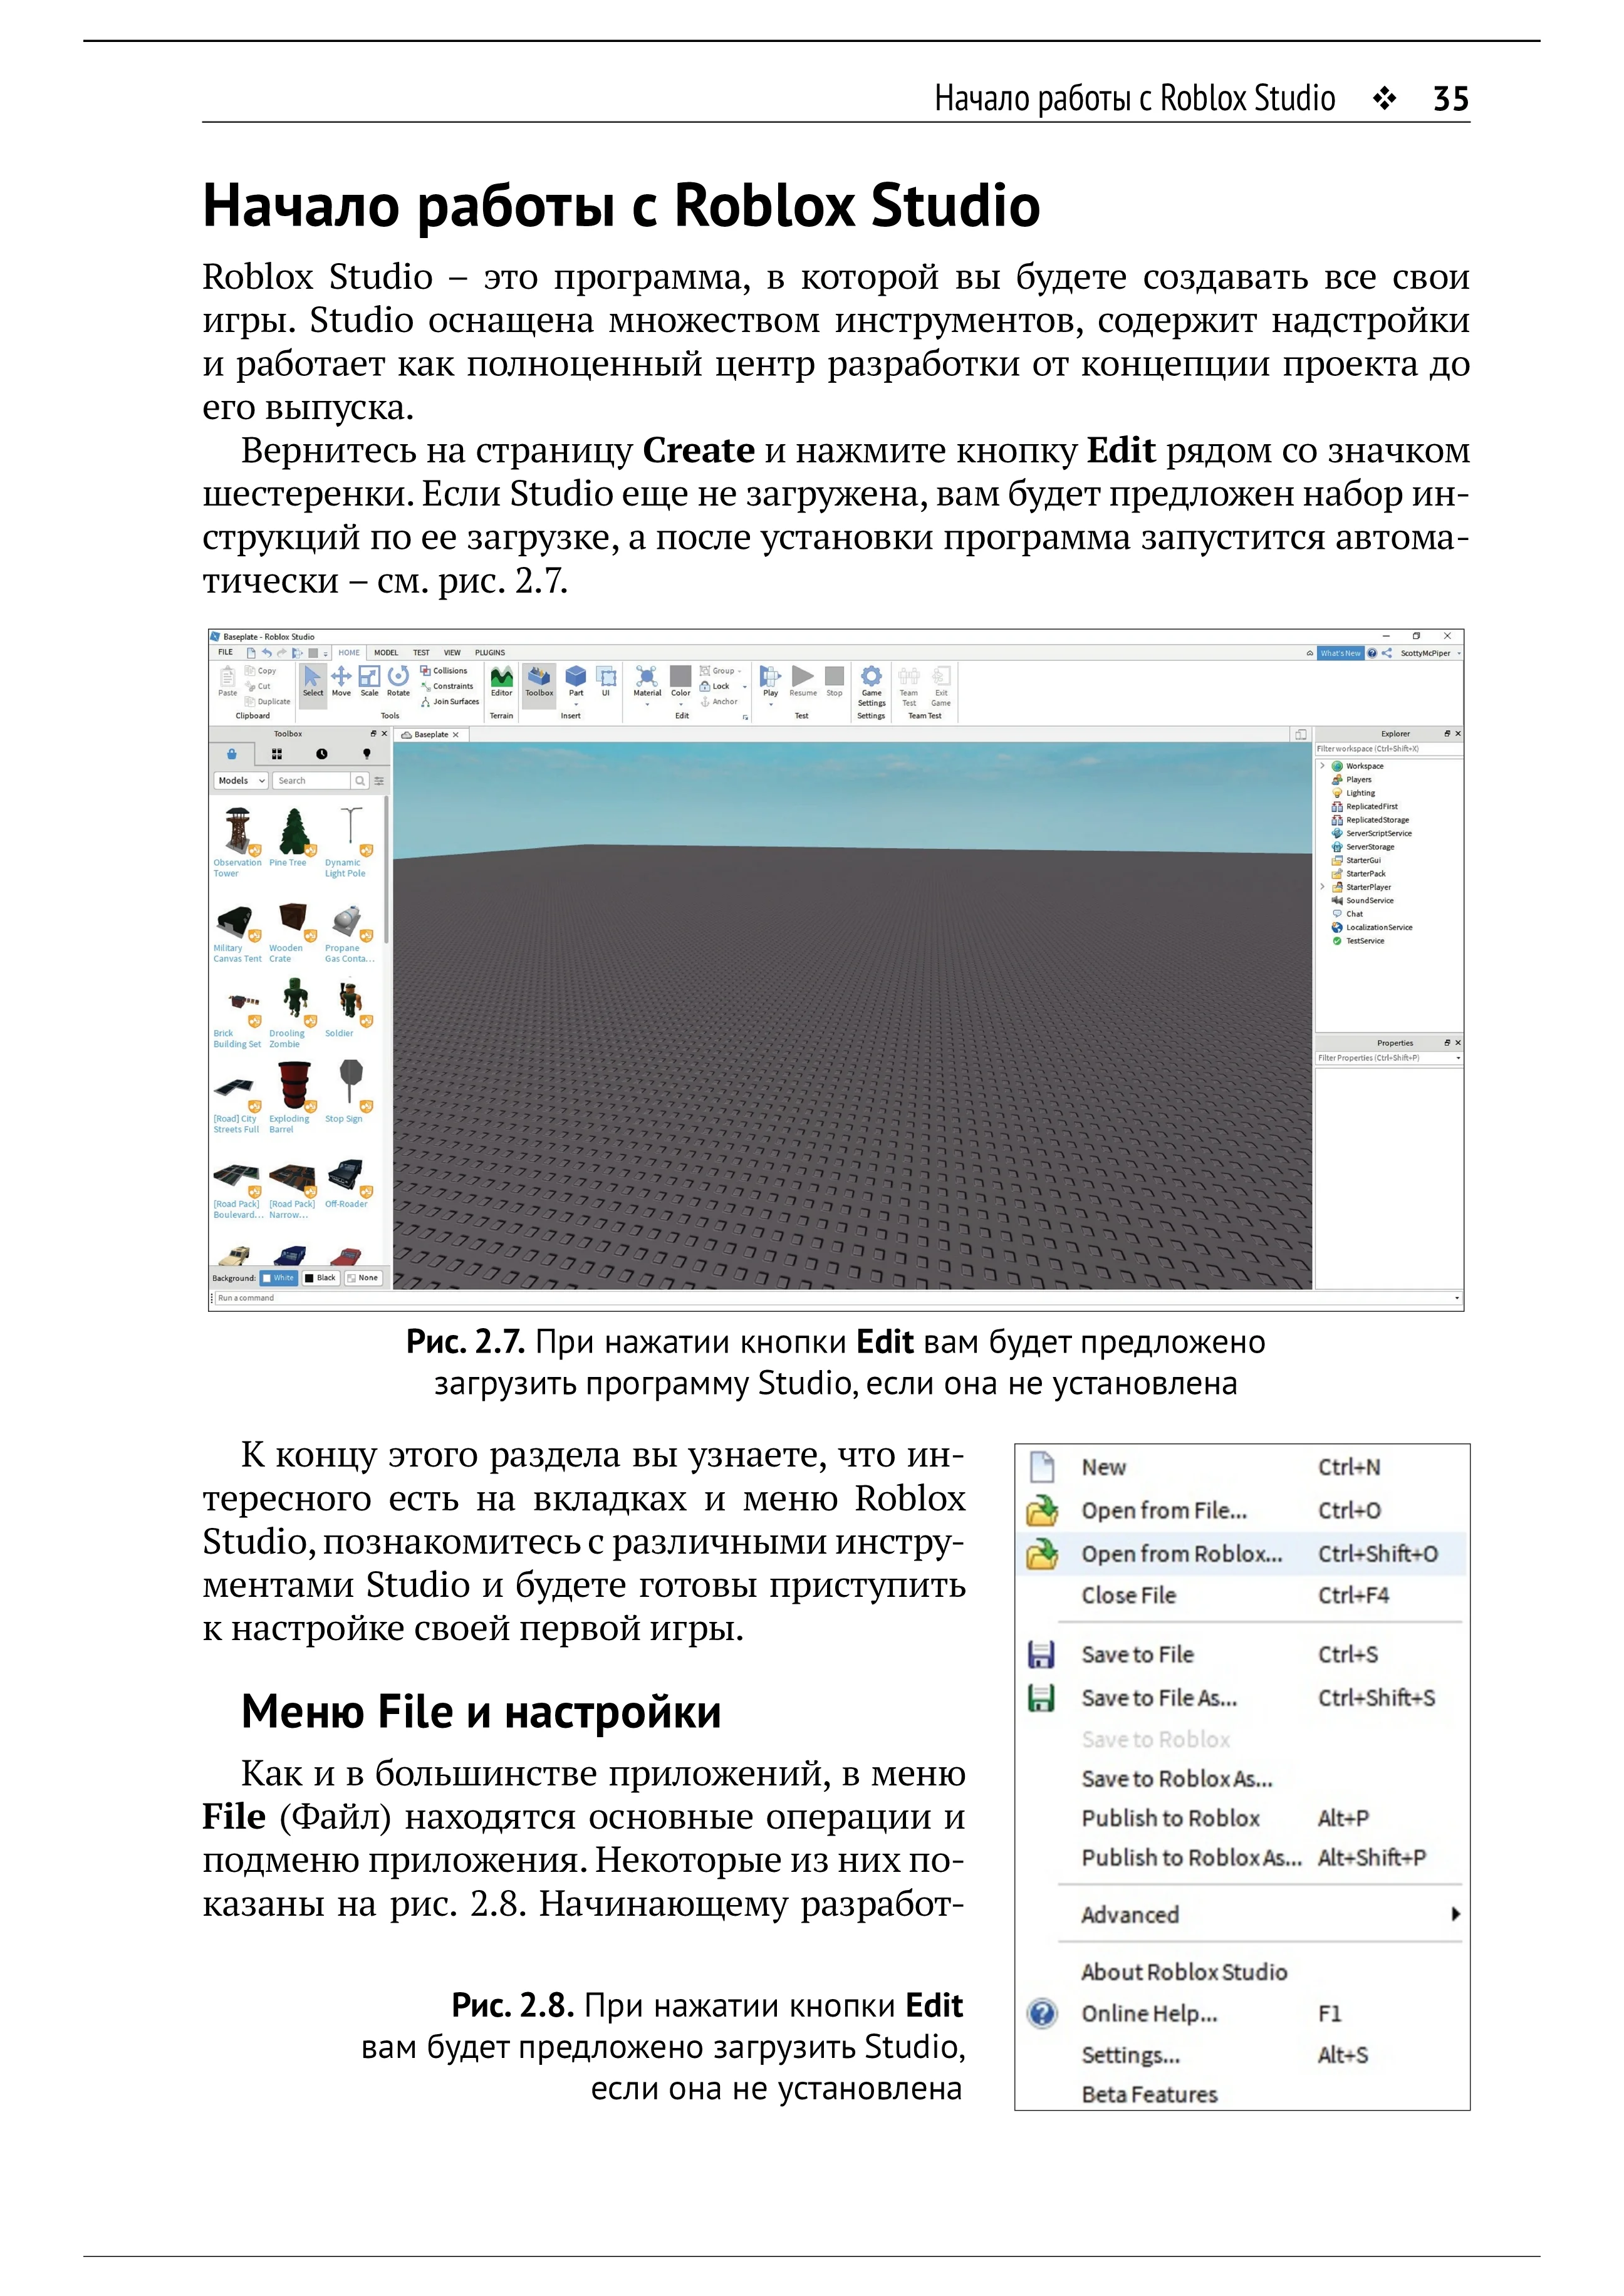Select White background option in Toolbox
Viewport: 1624px width, 2296px height.
coord(278,1278)
